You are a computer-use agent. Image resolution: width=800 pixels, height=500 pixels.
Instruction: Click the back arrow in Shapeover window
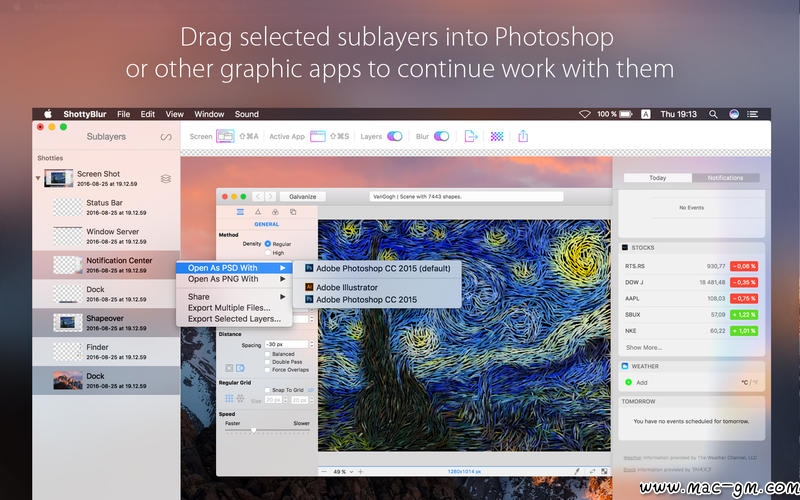[259, 196]
